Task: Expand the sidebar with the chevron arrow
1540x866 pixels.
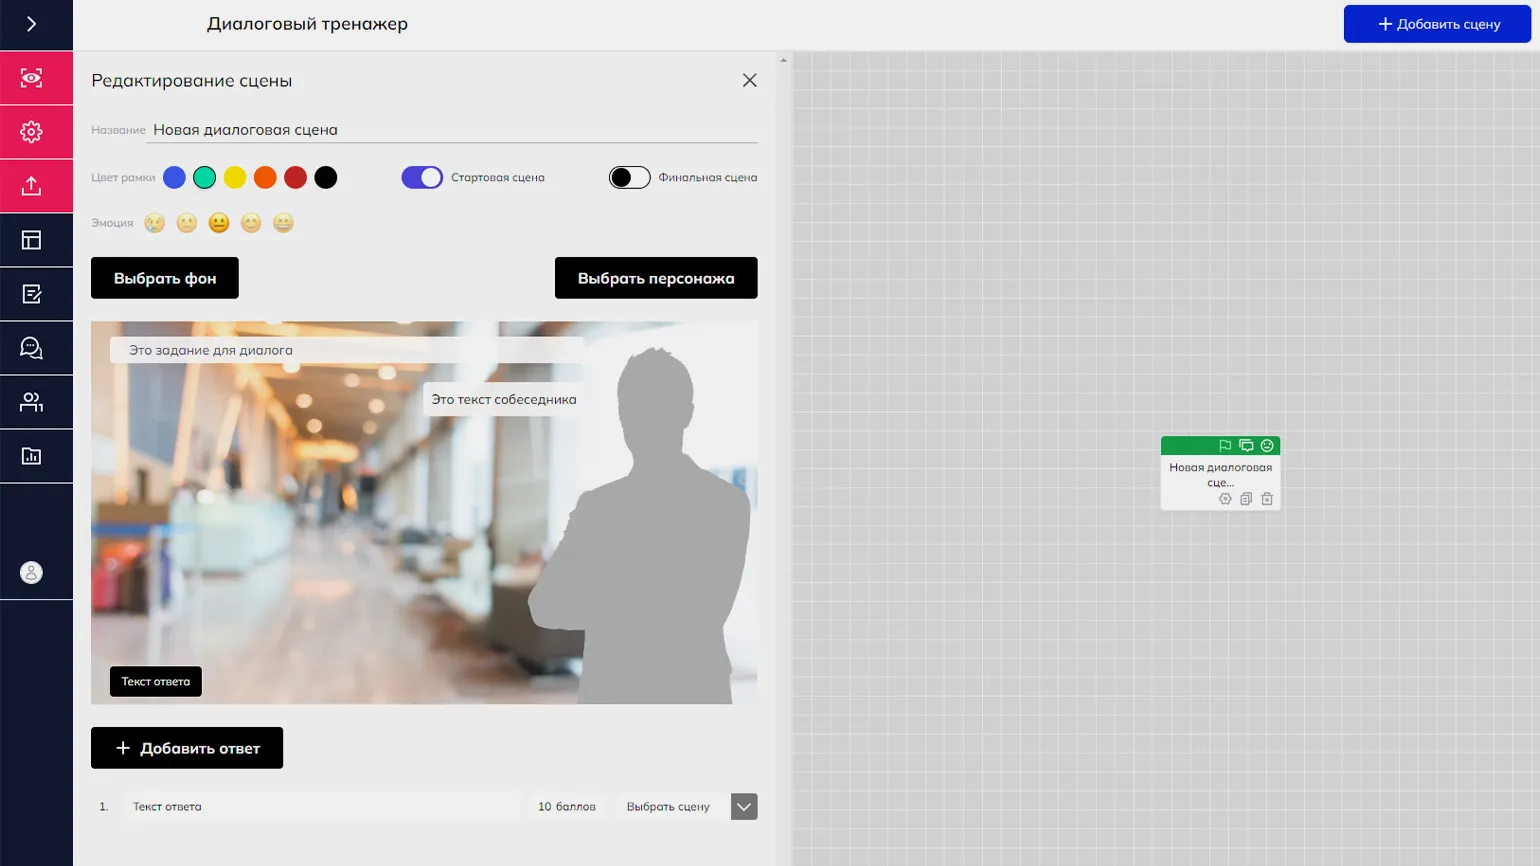Action: [x=31, y=24]
